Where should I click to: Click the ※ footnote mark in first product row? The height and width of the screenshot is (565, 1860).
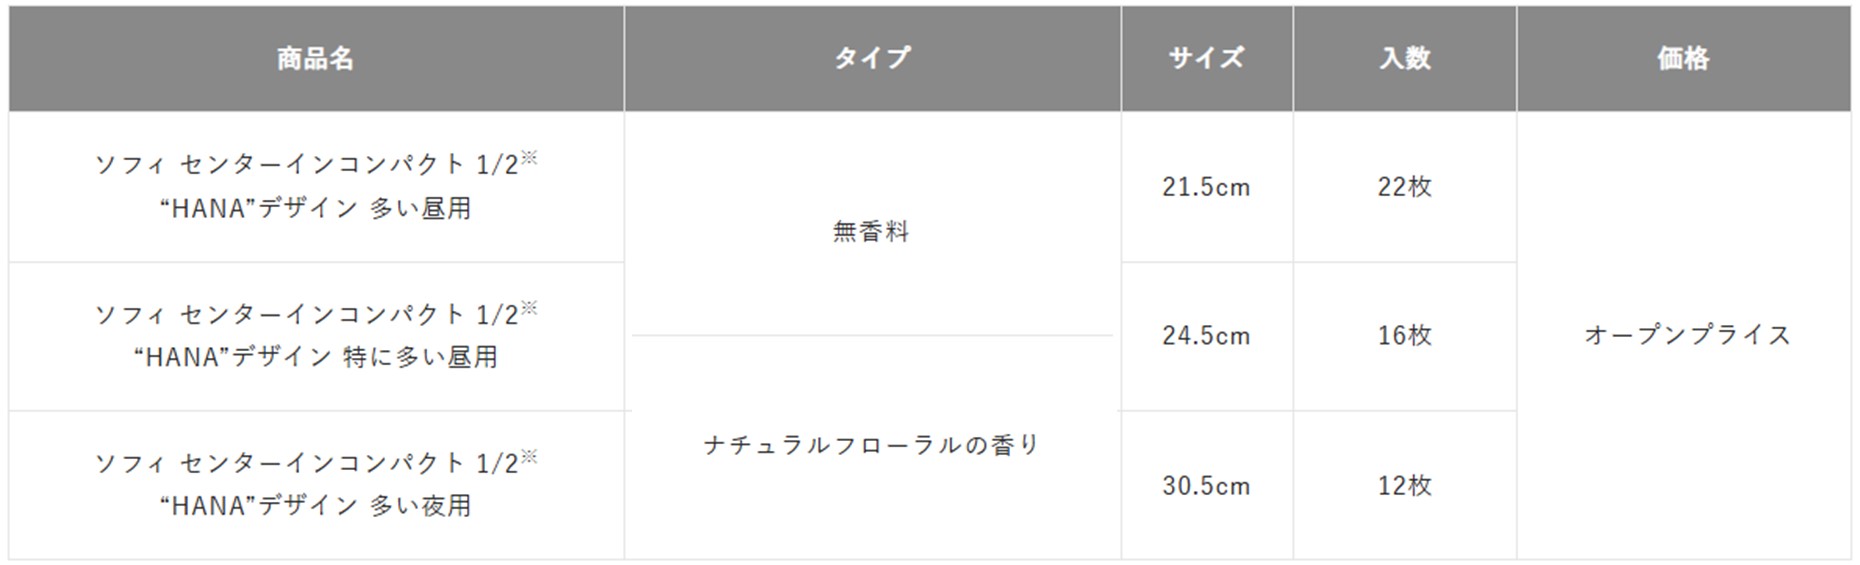(529, 157)
